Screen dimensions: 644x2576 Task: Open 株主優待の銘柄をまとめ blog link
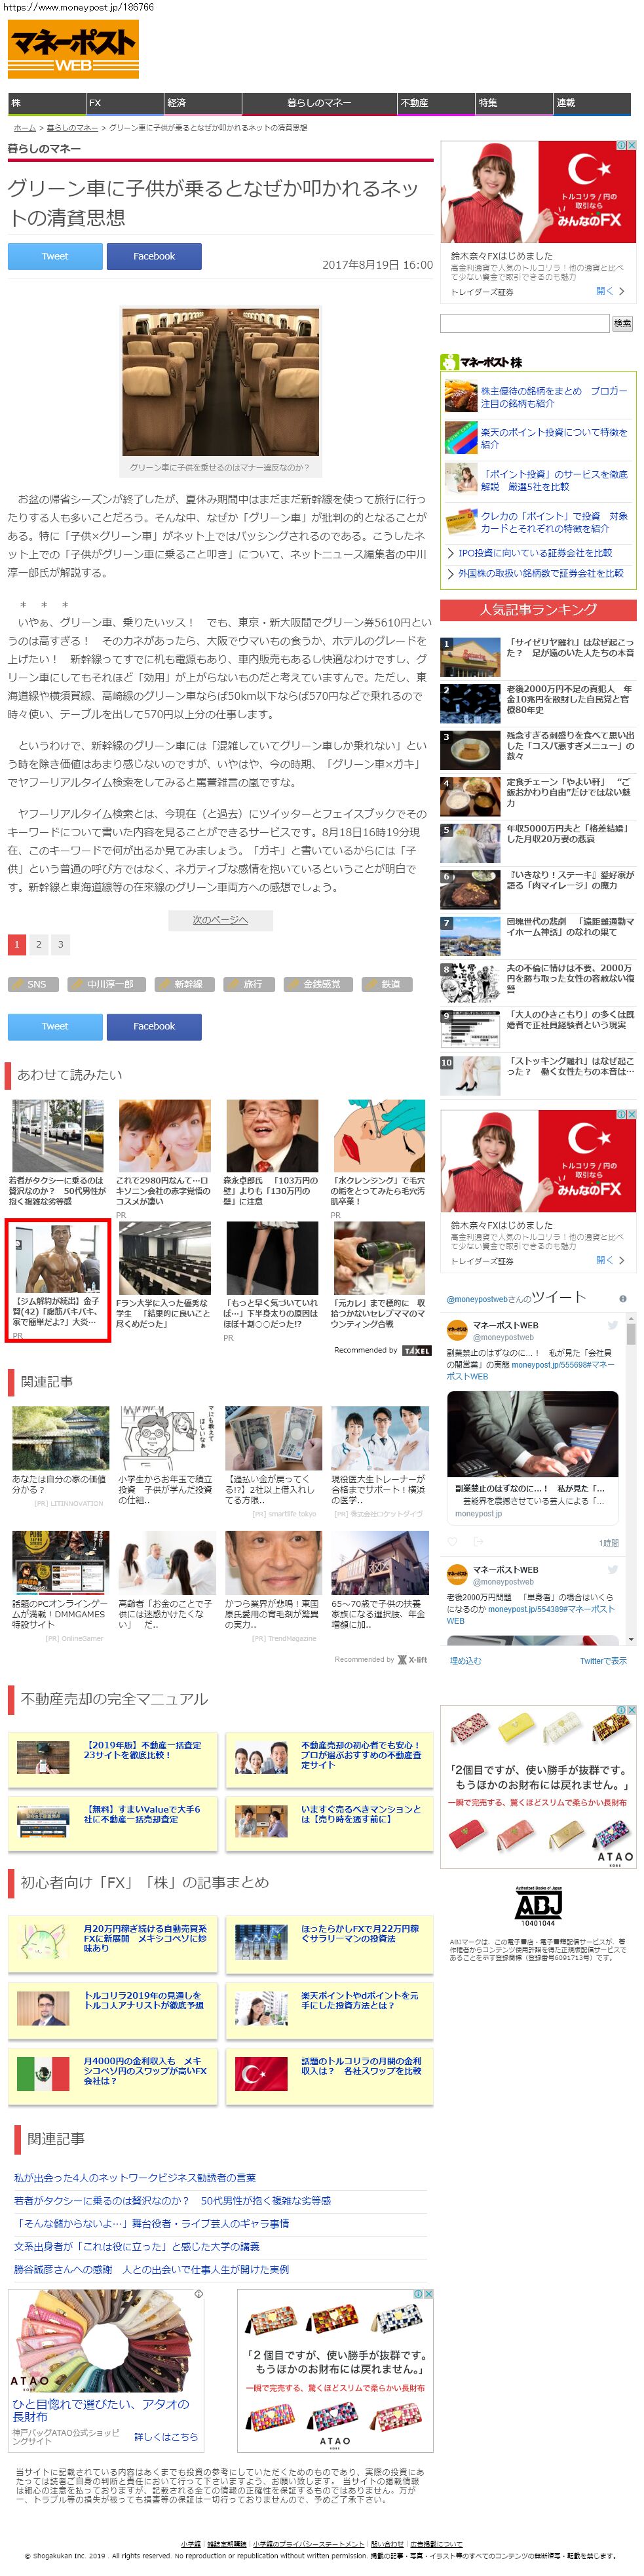coord(554,397)
